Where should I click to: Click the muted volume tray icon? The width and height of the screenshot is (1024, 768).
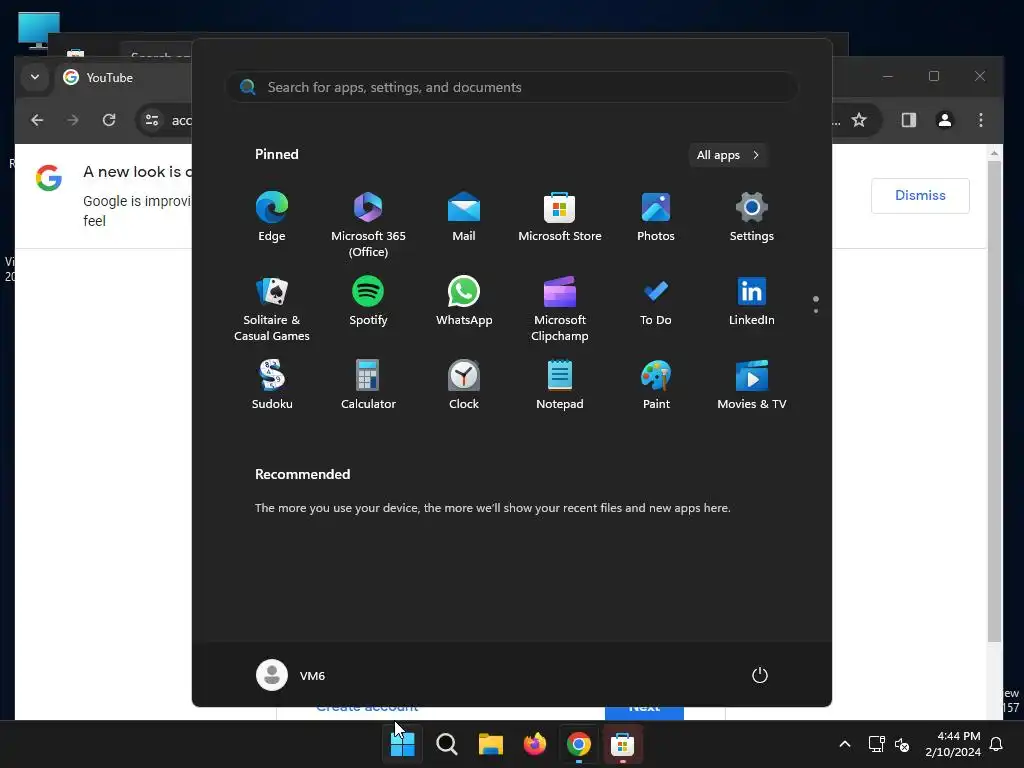pos(902,744)
